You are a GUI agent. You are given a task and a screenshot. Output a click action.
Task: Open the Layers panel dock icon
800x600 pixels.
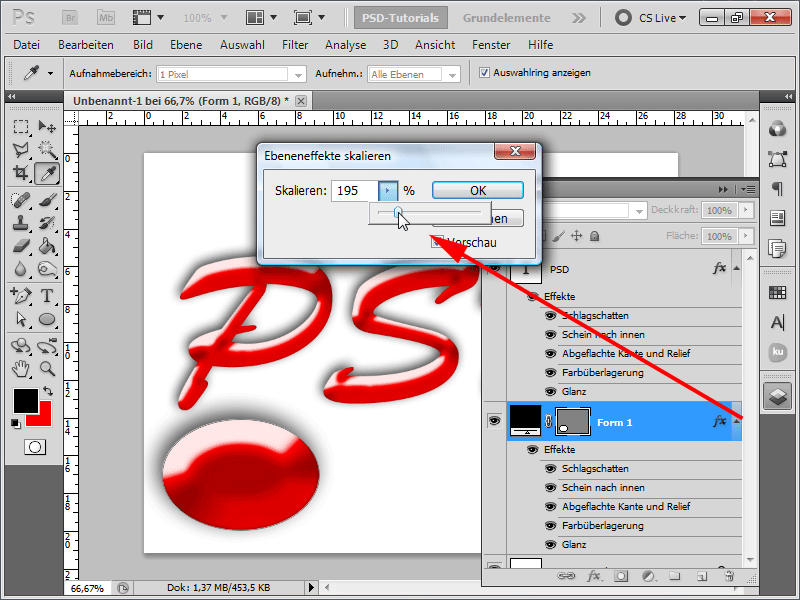pyautogui.click(x=778, y=396)
